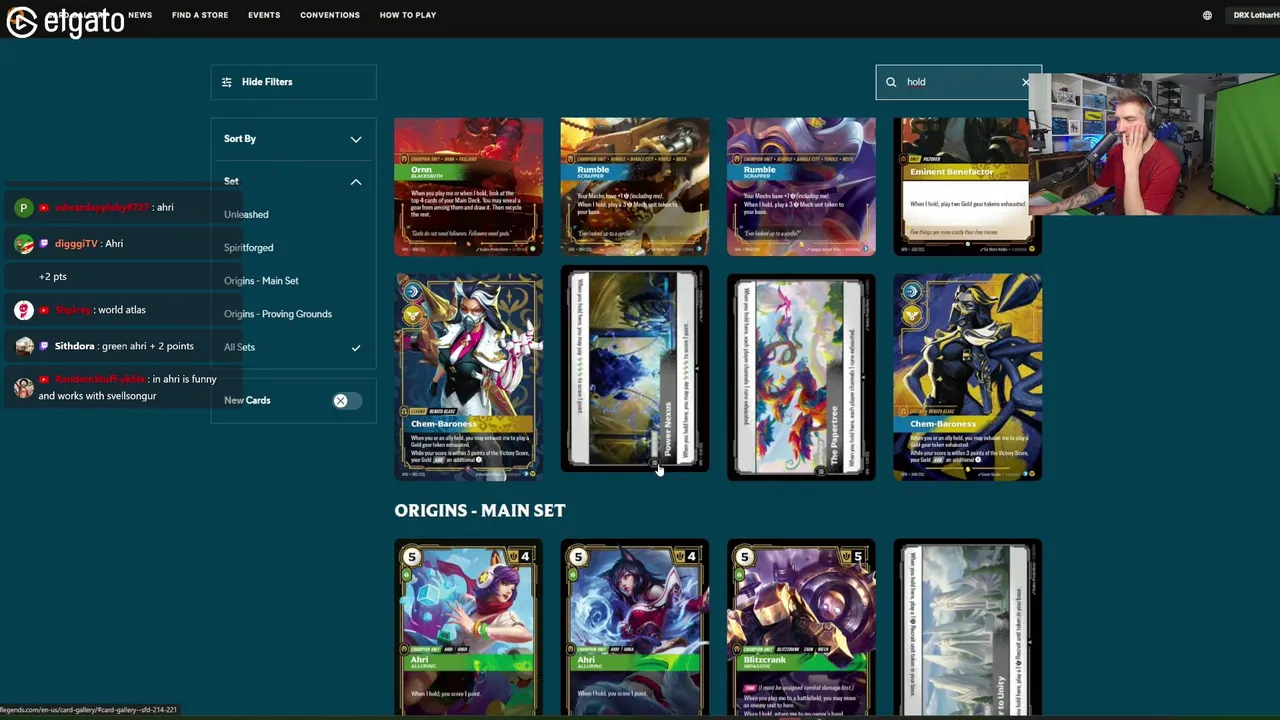Open the Chem-Baroness card with white-haired art
Viewport: 1280px width, 720px height.
[x=469, y=377]
